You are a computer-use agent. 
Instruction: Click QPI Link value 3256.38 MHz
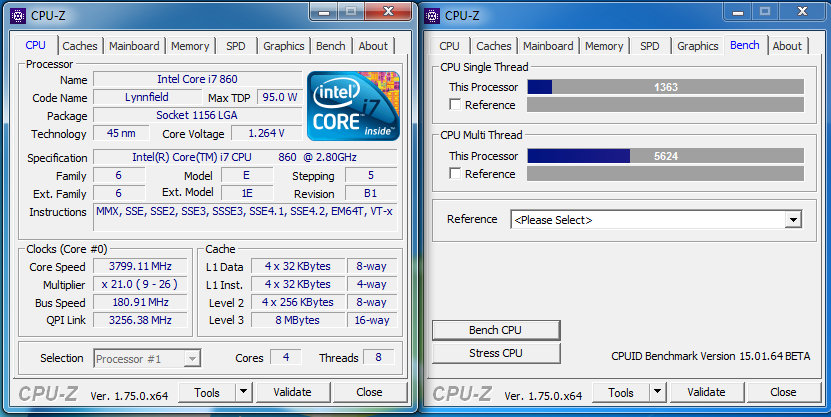point(140,320)
